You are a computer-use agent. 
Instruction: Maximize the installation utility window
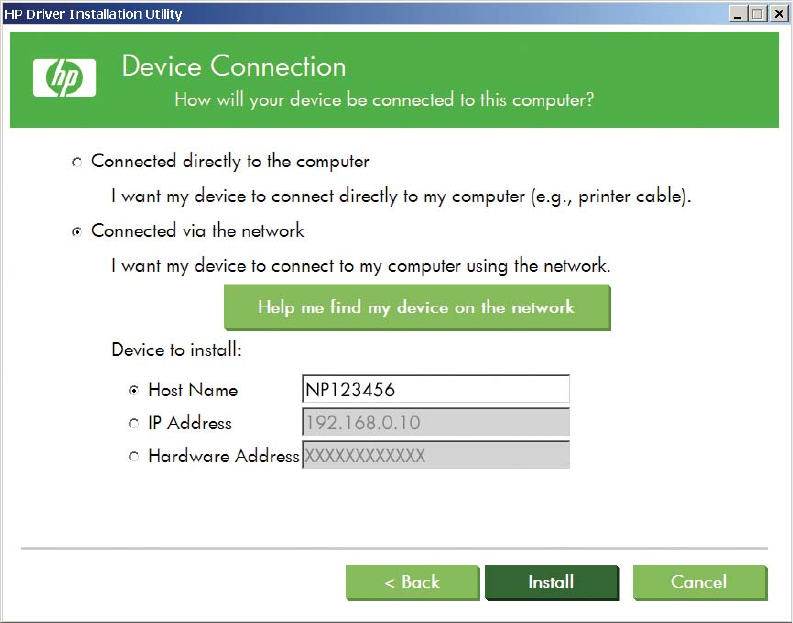click(756, 14)
